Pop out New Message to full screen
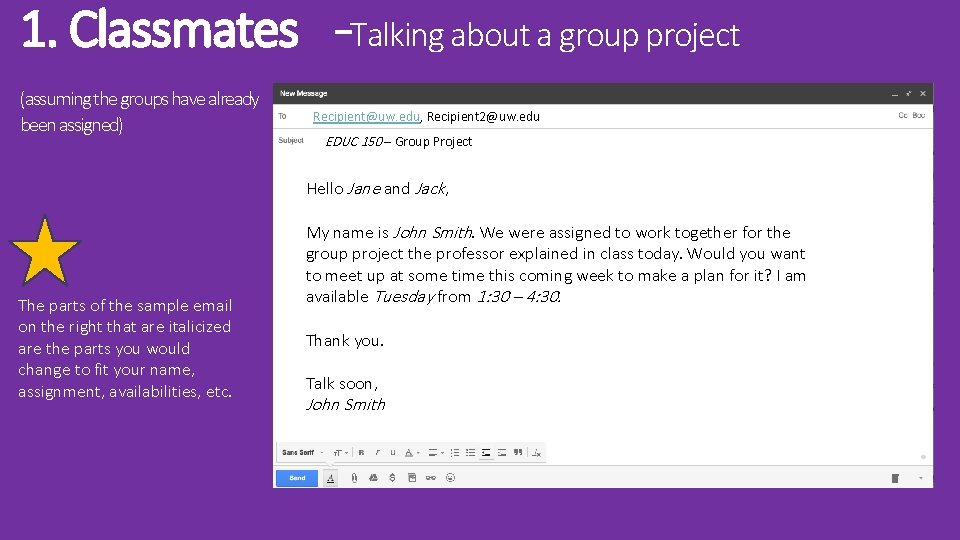This screenshot has width=960, height=540. [x=909, y=94]
